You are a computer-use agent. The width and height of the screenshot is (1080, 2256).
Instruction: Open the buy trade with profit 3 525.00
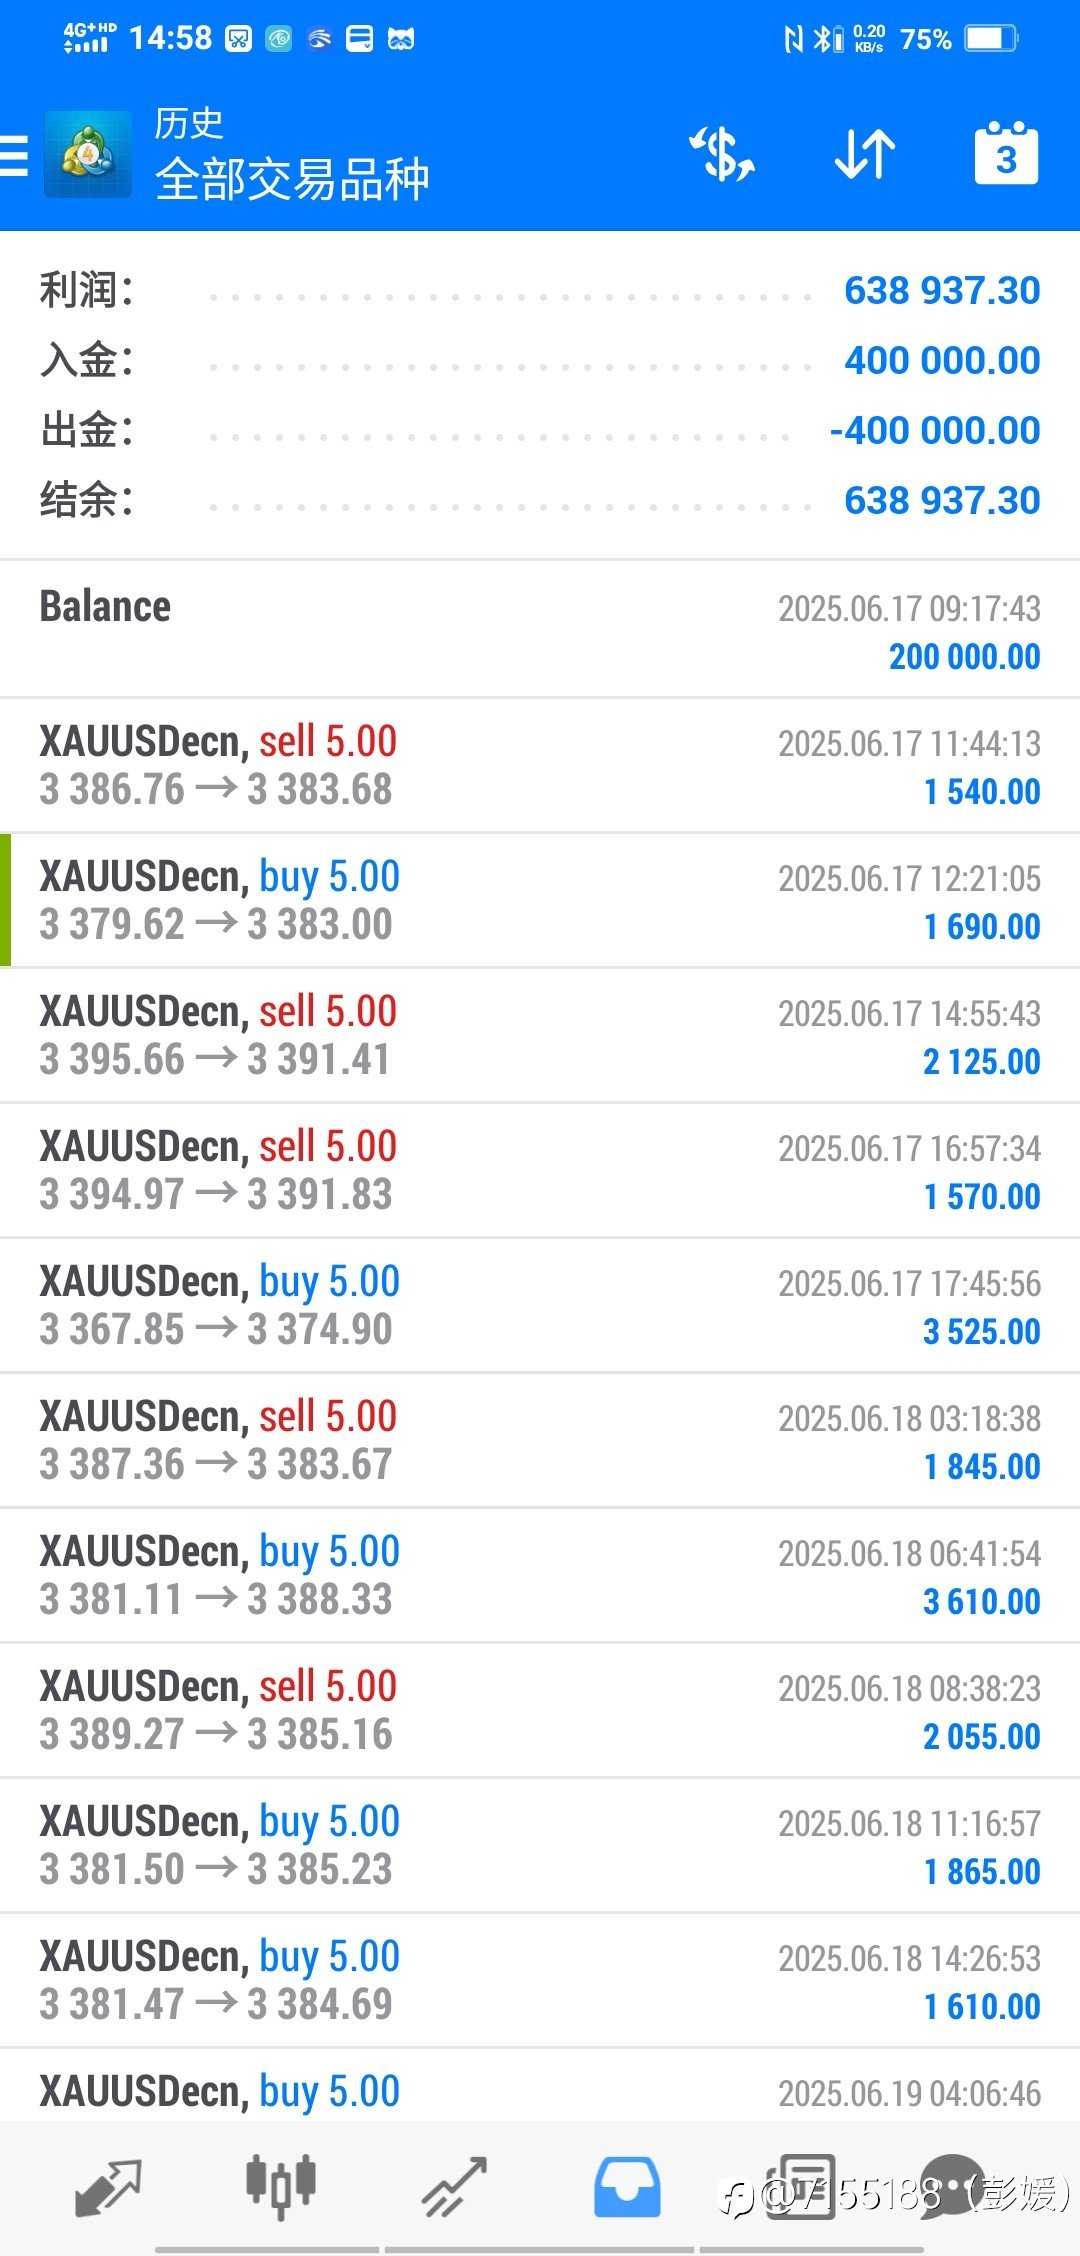540,1305
